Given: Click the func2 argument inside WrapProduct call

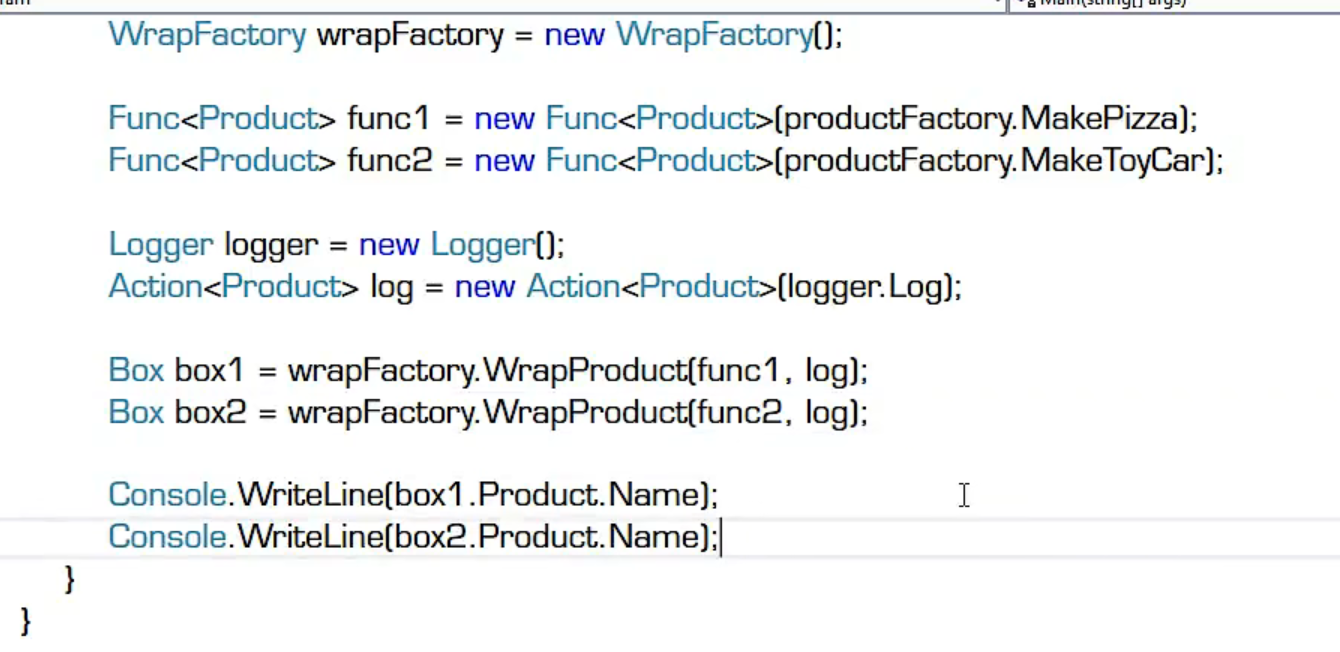Looking at the screenshot, I should pyautogui.click(x=737, y=413).
